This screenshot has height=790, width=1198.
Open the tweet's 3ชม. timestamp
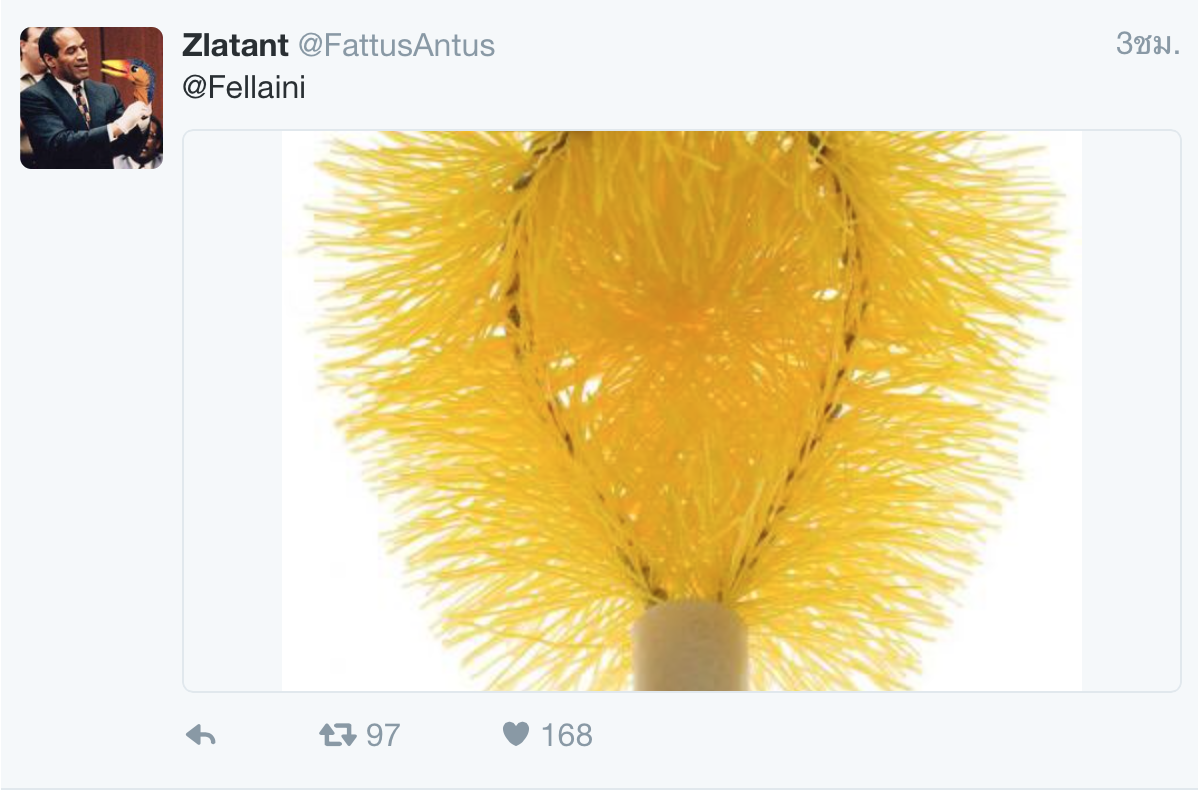1147,44
